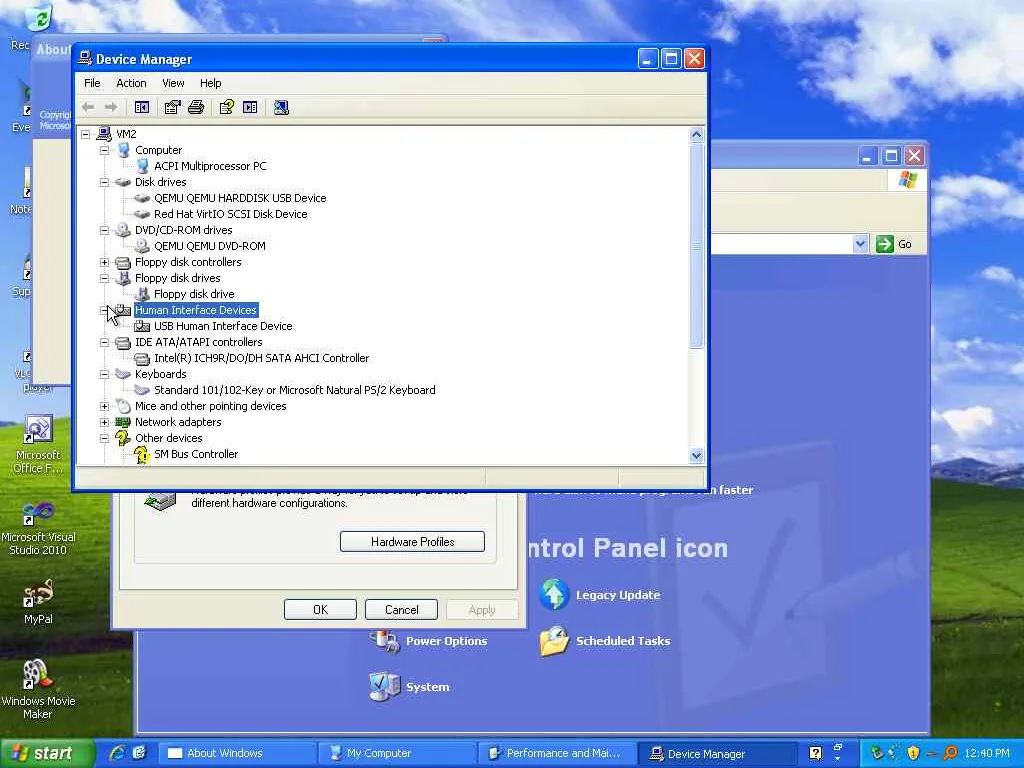1024x768 pixels.
Task: Open Scheduled Tasks in Control Panel
Action: coord(605,641)
